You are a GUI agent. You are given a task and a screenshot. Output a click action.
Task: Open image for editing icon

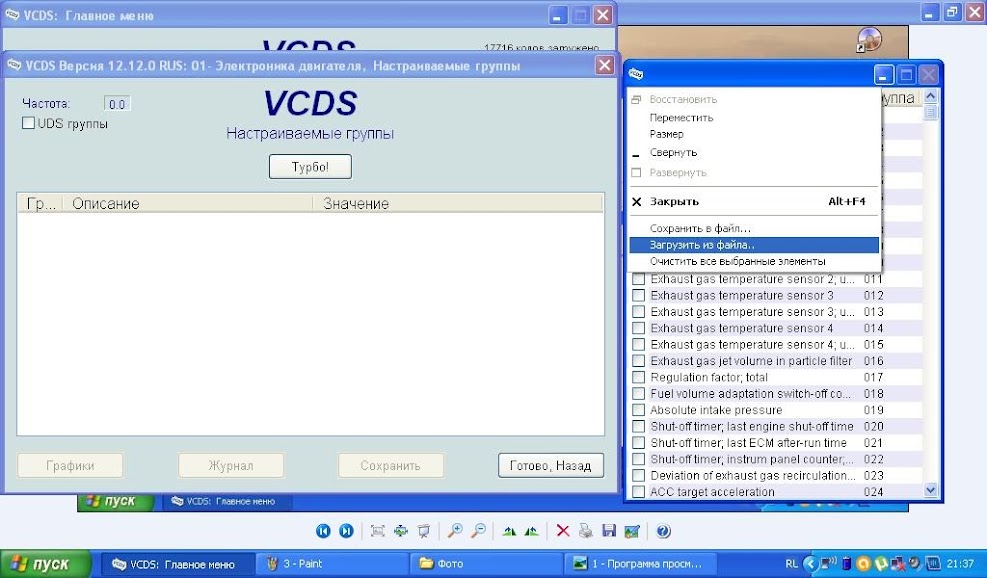click(632, 531)
